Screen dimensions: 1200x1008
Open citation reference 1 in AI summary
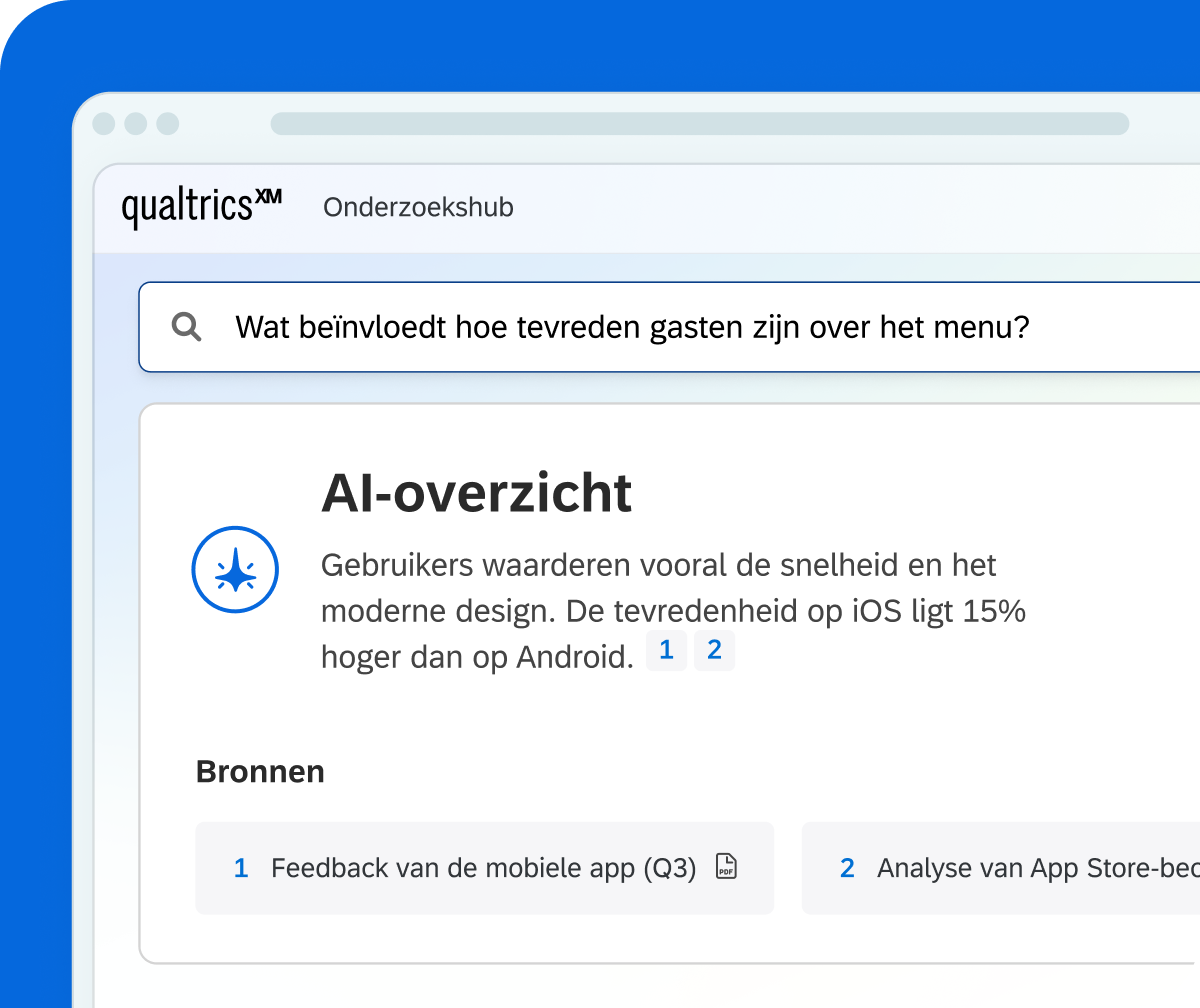(x=667, y=651)
